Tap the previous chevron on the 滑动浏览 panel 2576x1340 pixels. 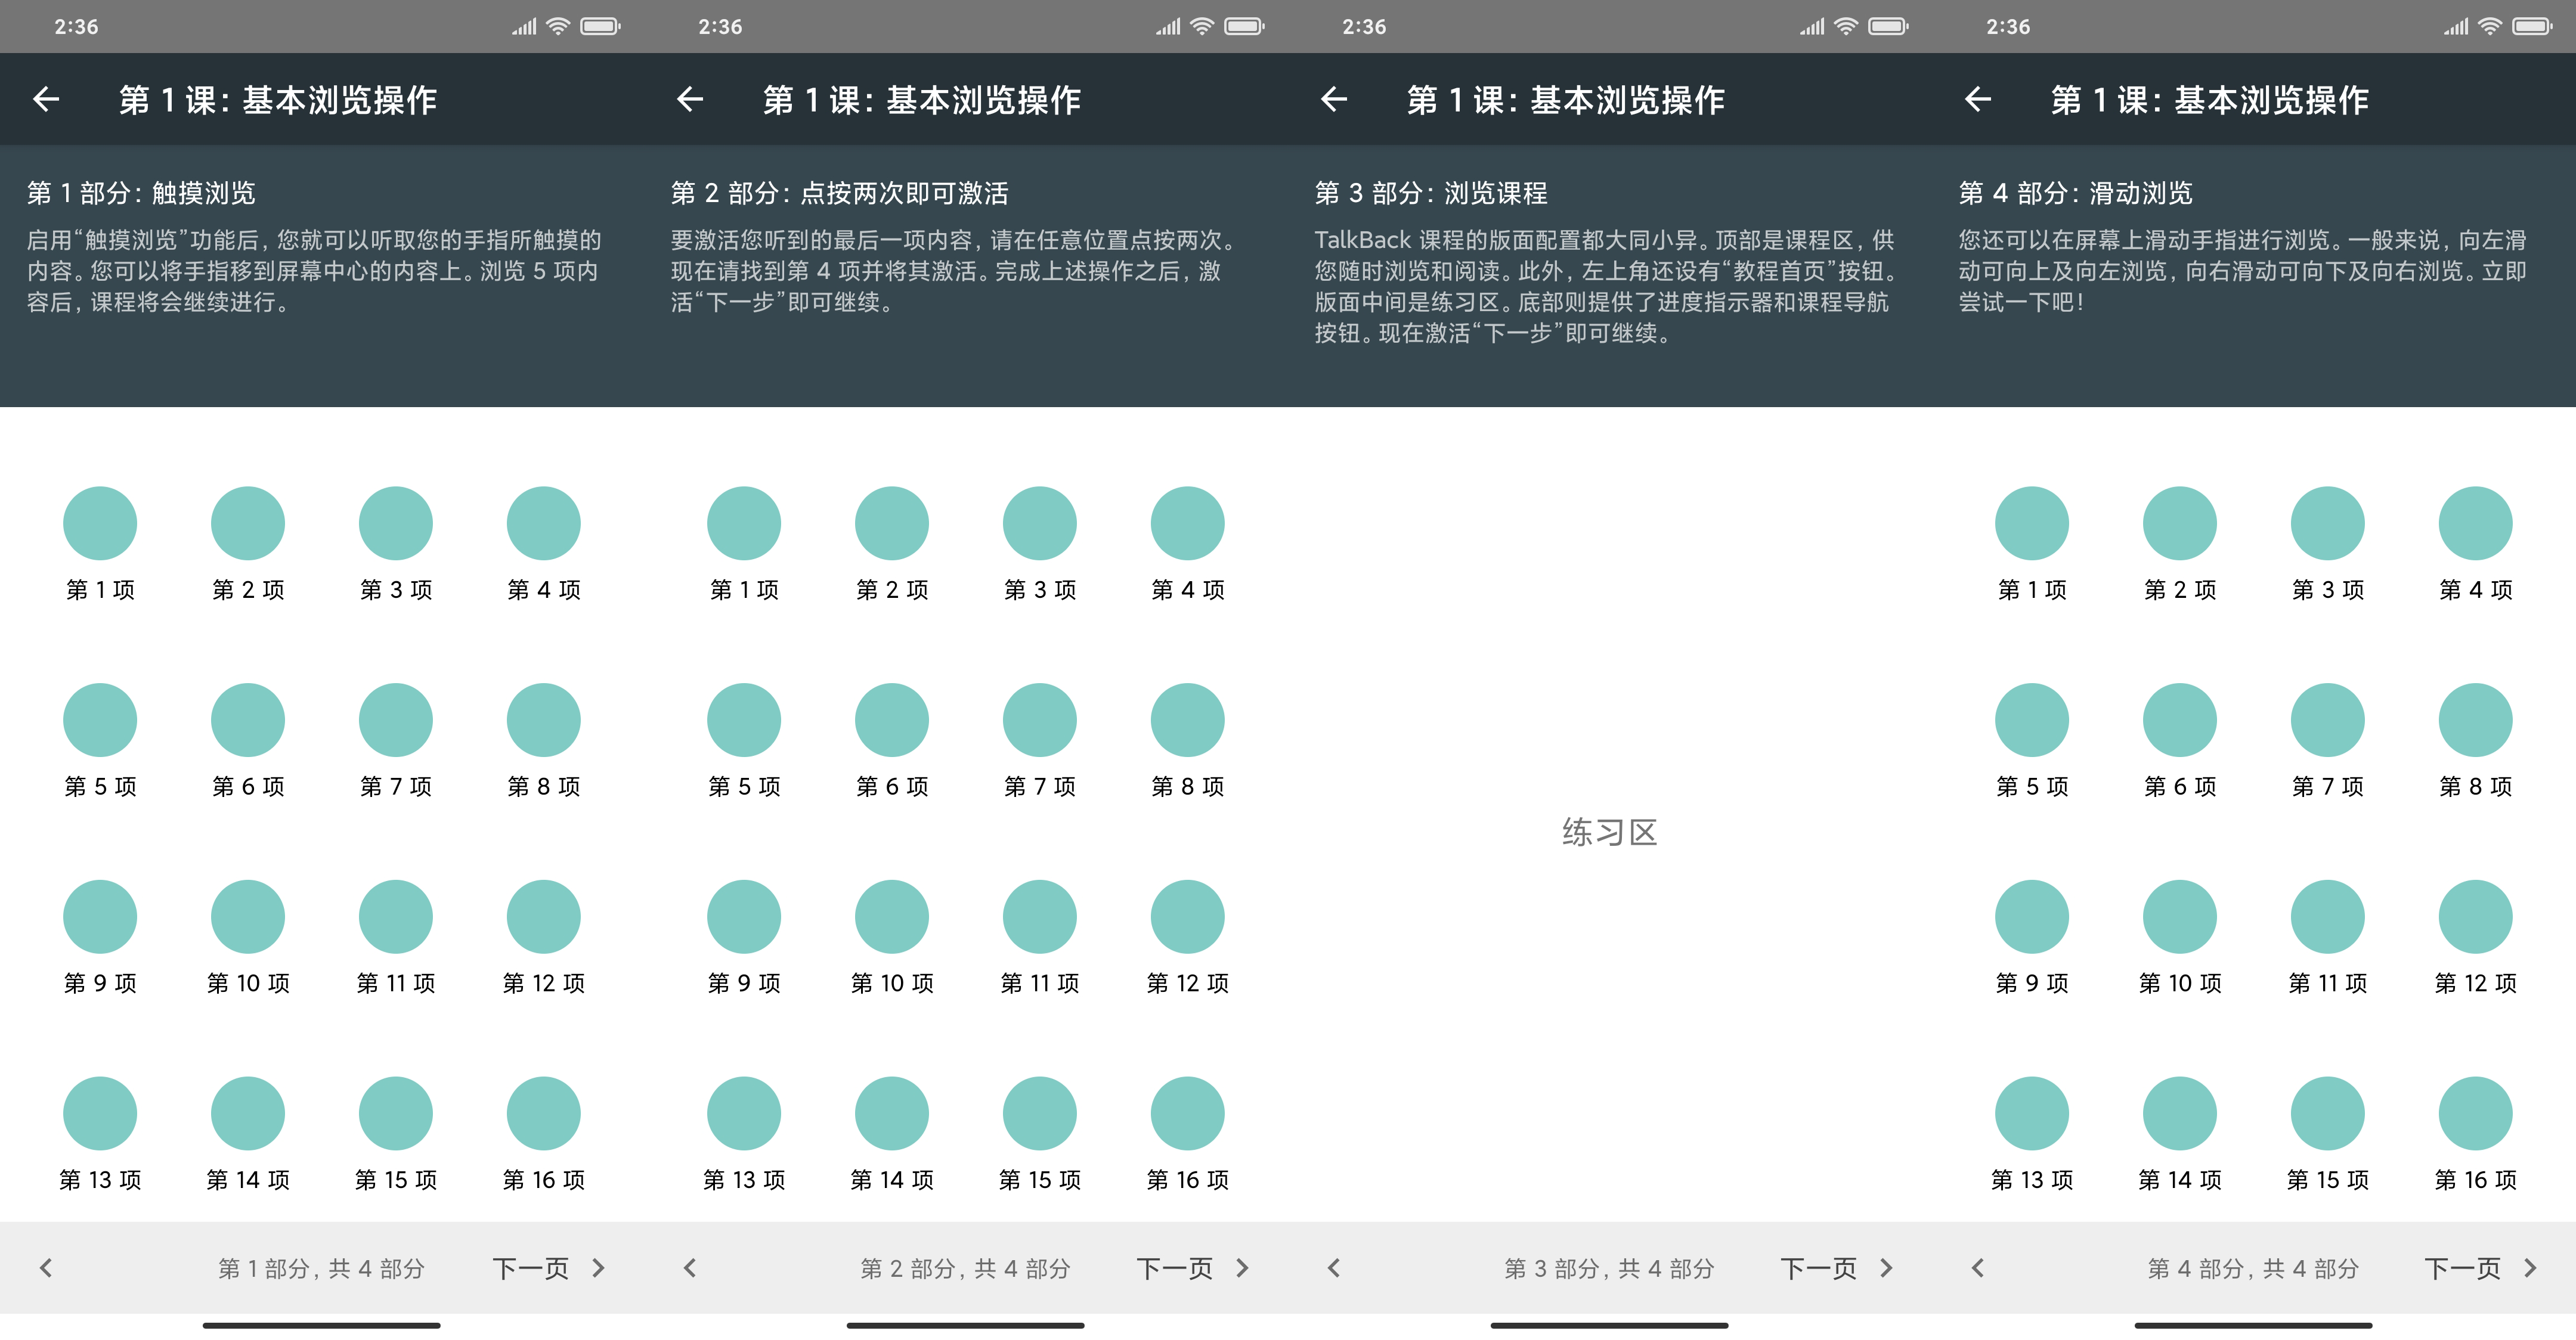(x=1978, y=1267)
